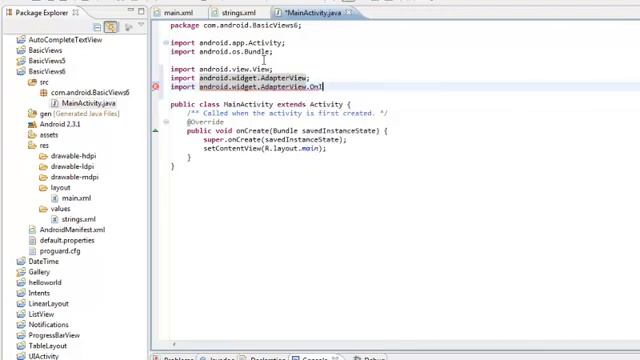Click the public class MainActivity declaration line
This screenshot has width=640, height=360.
260,104
